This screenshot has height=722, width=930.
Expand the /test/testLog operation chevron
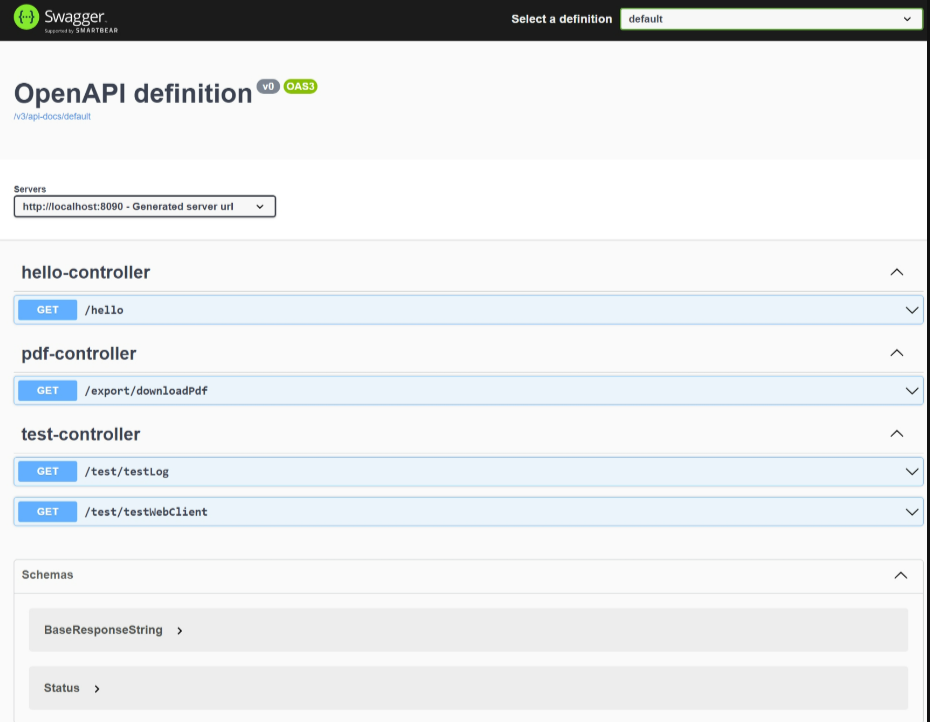click(912, 472)
